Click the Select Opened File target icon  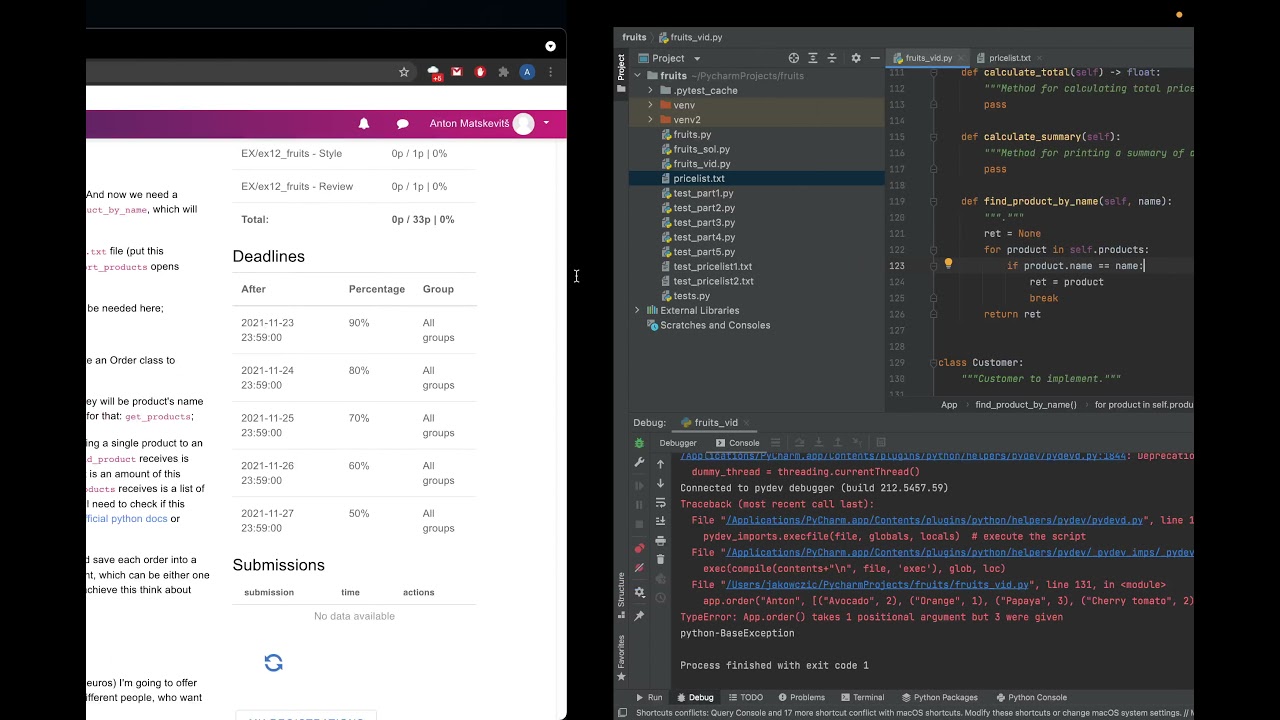pyautogui.click(x=794, y=58)
